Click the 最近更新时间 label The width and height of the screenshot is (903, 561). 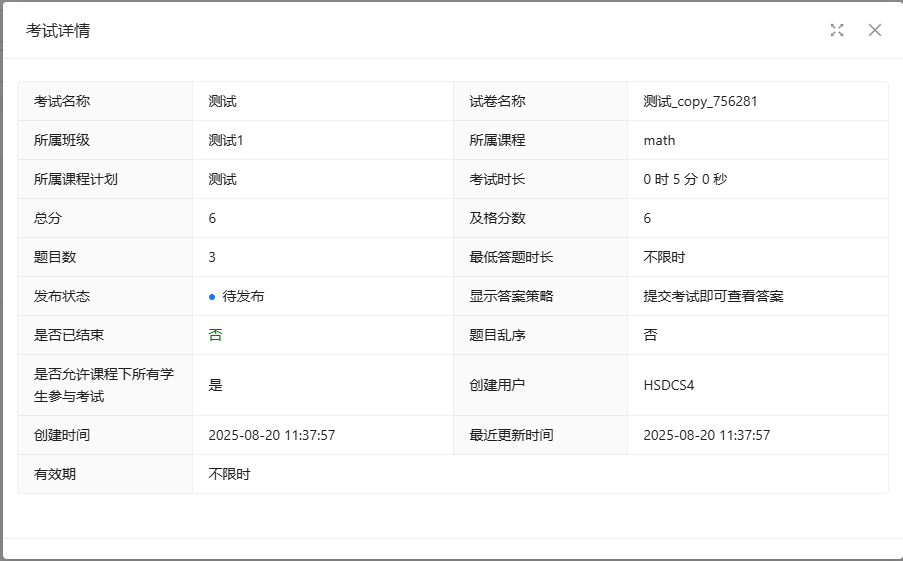coord(511,435)
